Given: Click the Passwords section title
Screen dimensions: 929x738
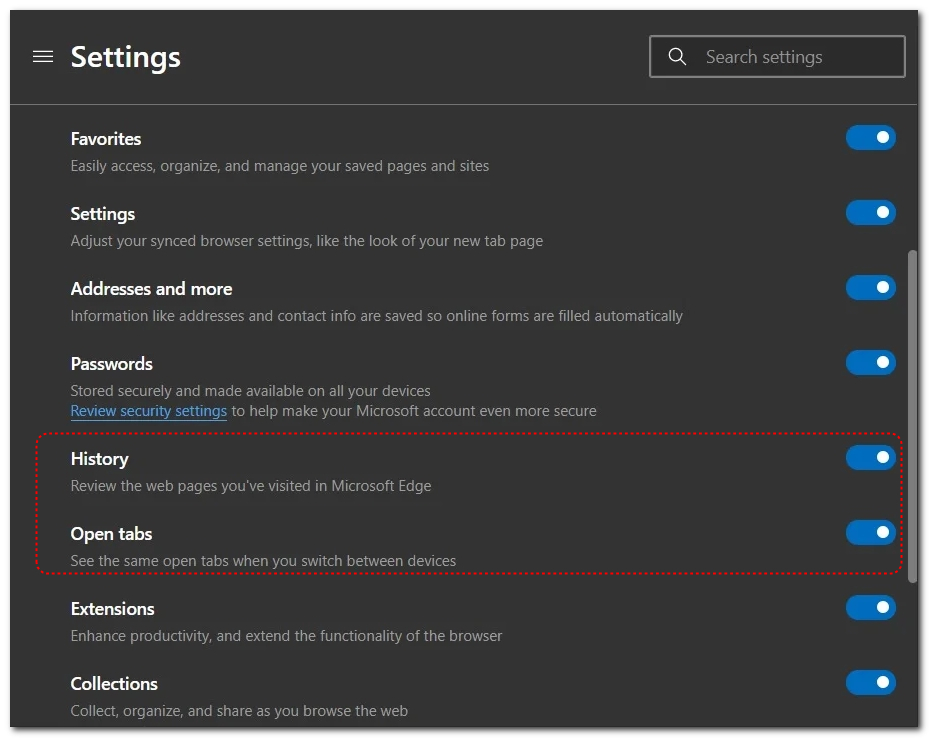Looking at the screenshot, I should (x=111, y=364).
